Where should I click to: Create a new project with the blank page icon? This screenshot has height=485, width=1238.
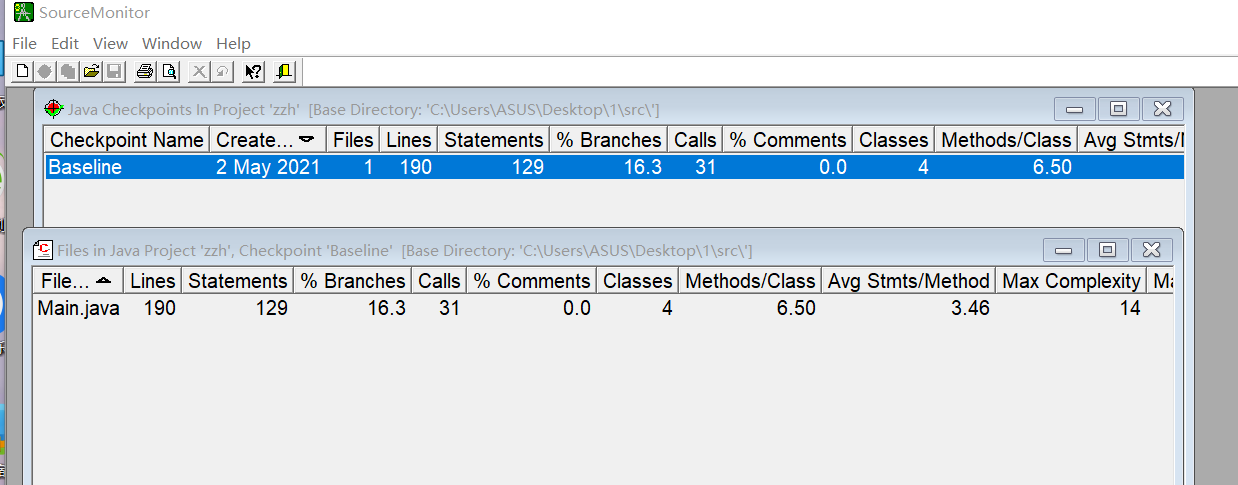[22, 71]
